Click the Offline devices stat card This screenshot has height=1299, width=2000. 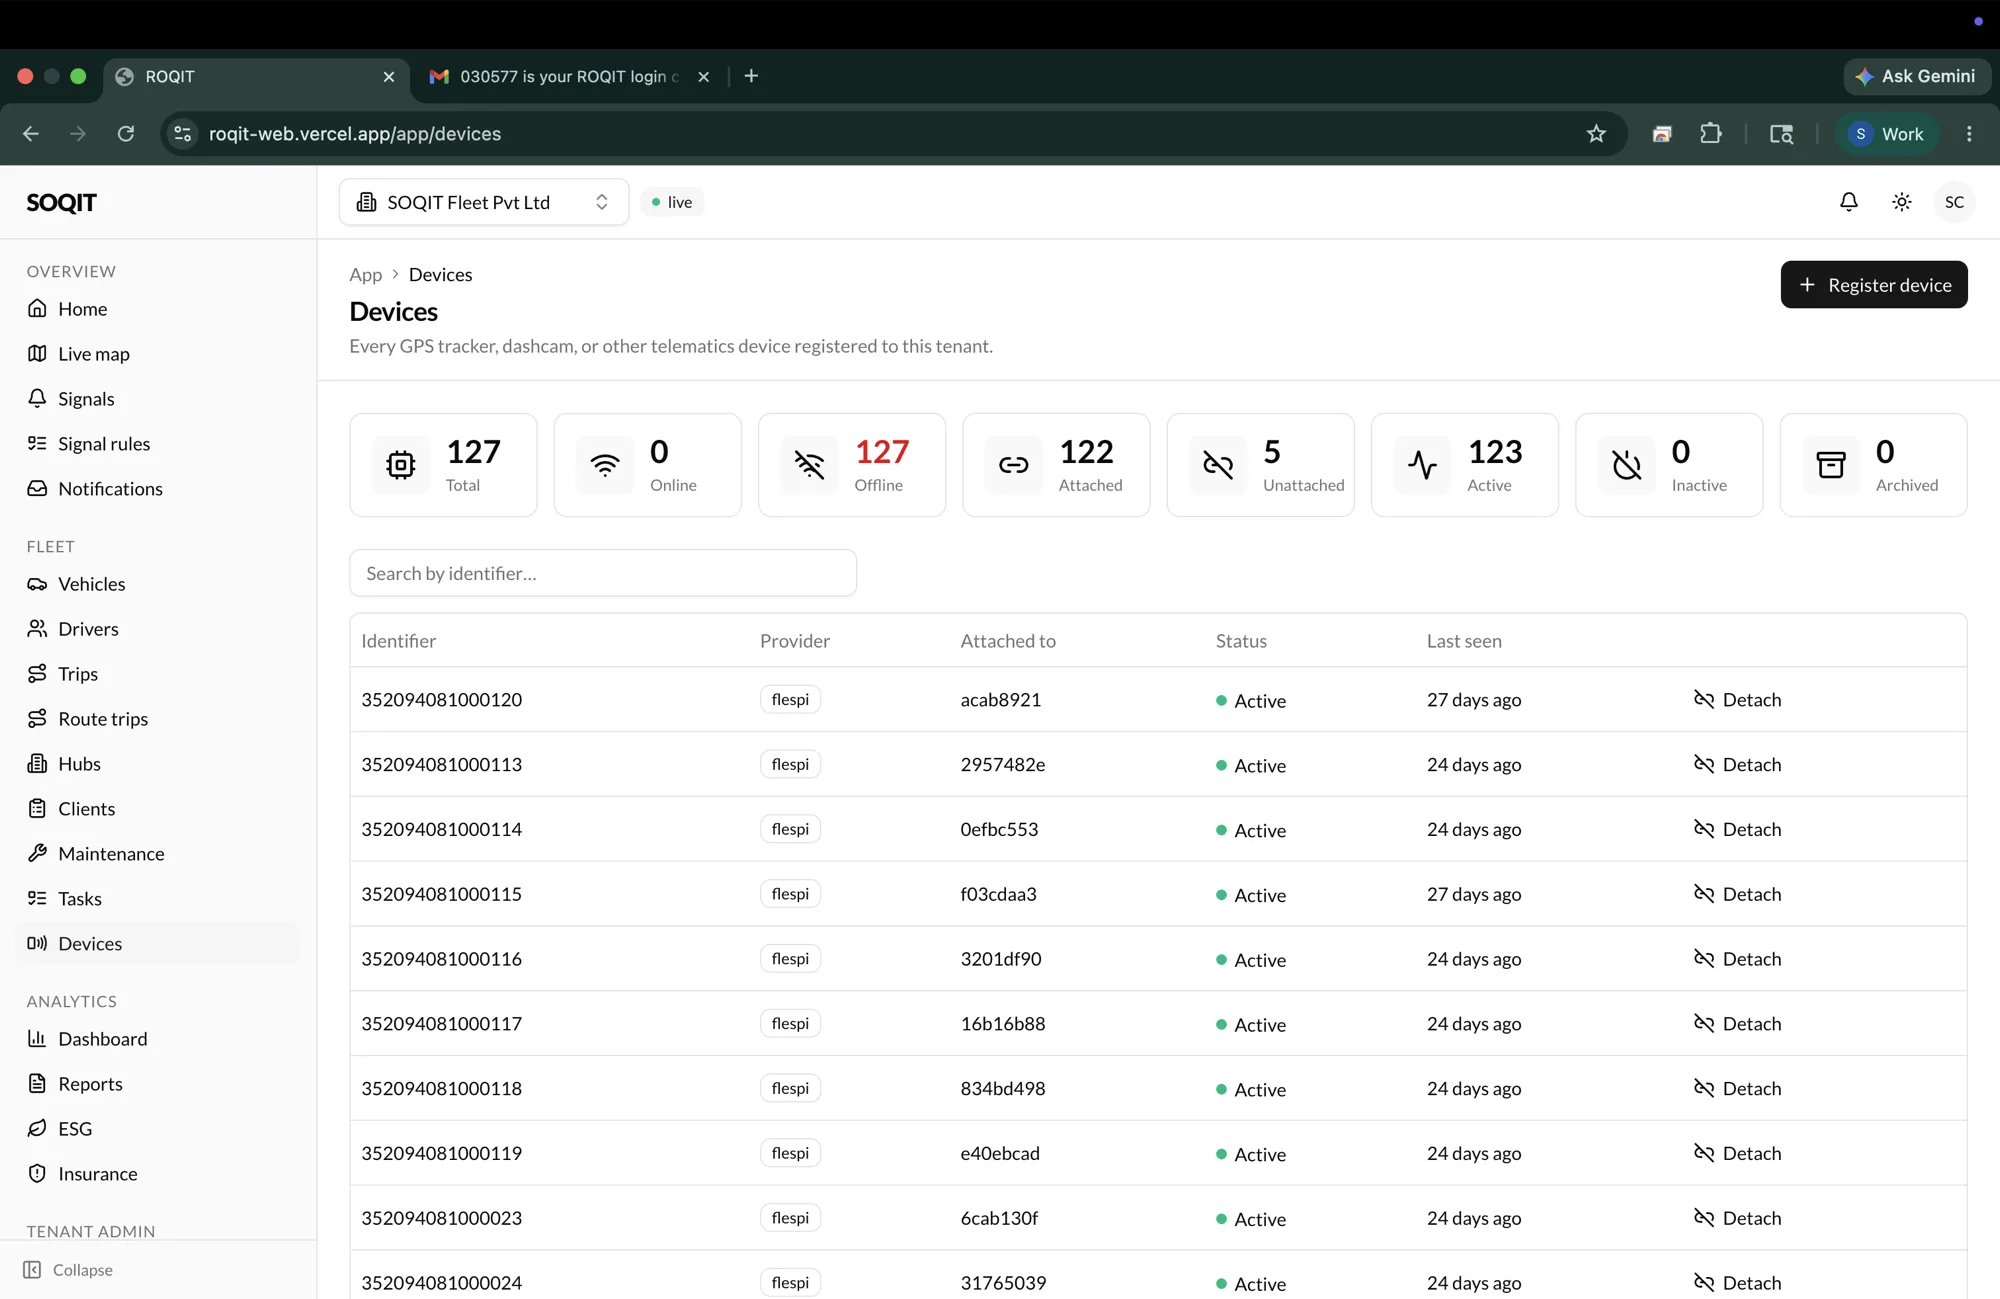pyautogui.click(x=852, y=465)
